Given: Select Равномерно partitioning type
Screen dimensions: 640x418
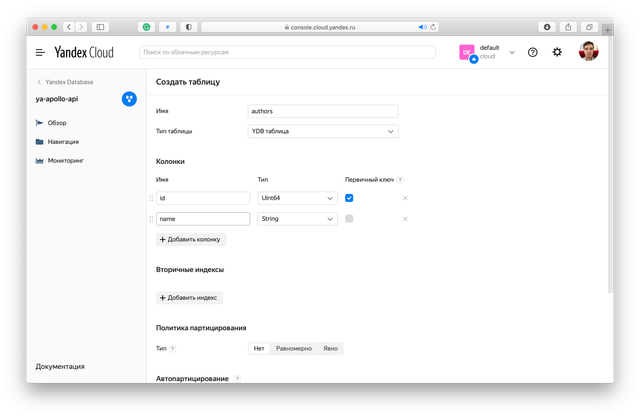Looking at the screenshot, I should [x=293, y=348].
